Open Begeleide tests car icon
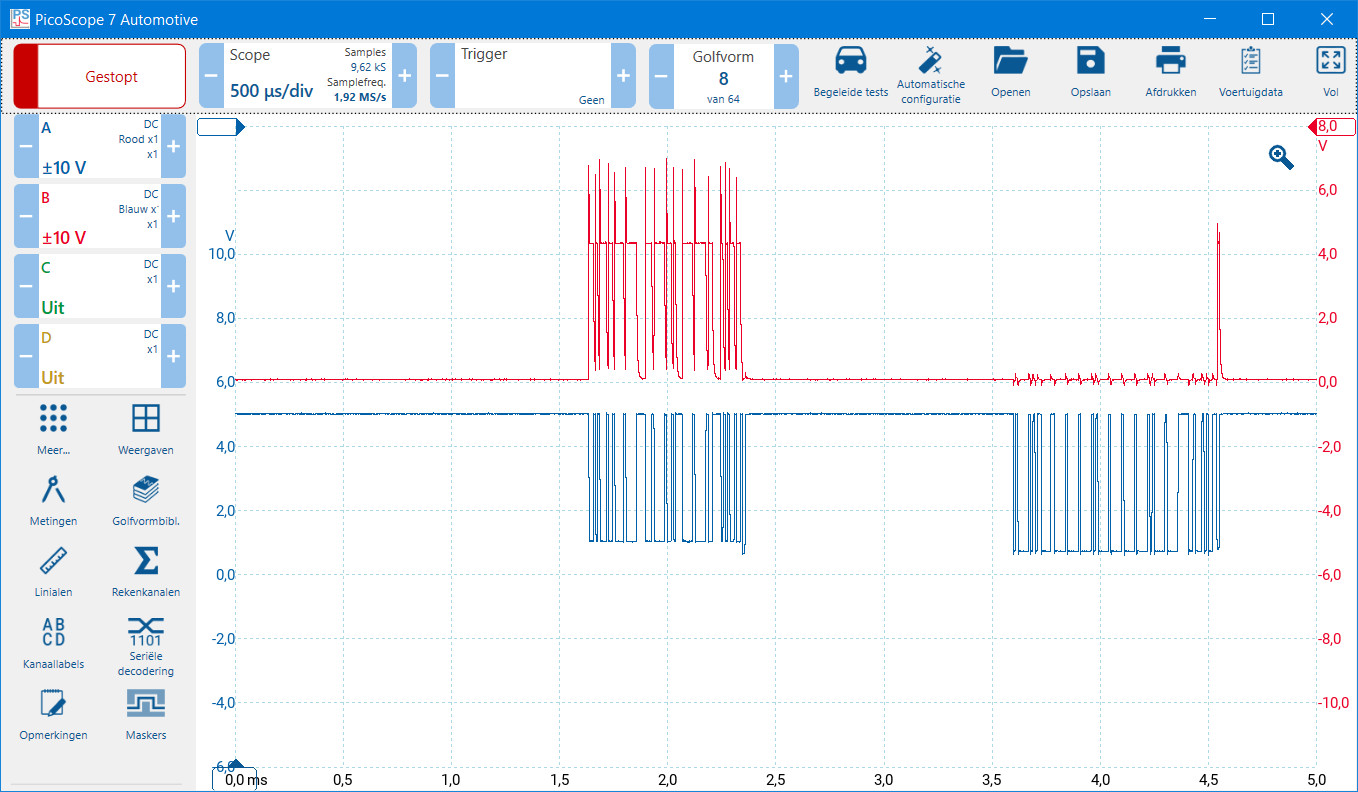1358x792 pixels. coord(850,62)
